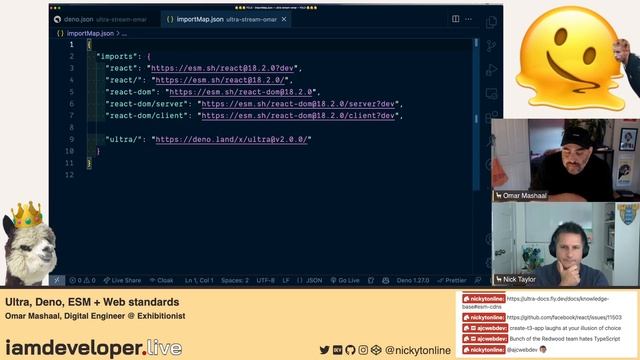640x360 pixels.
Task: Open the deno.land/x/ultra@v2.0.0/ link
Action: (231, 139)
